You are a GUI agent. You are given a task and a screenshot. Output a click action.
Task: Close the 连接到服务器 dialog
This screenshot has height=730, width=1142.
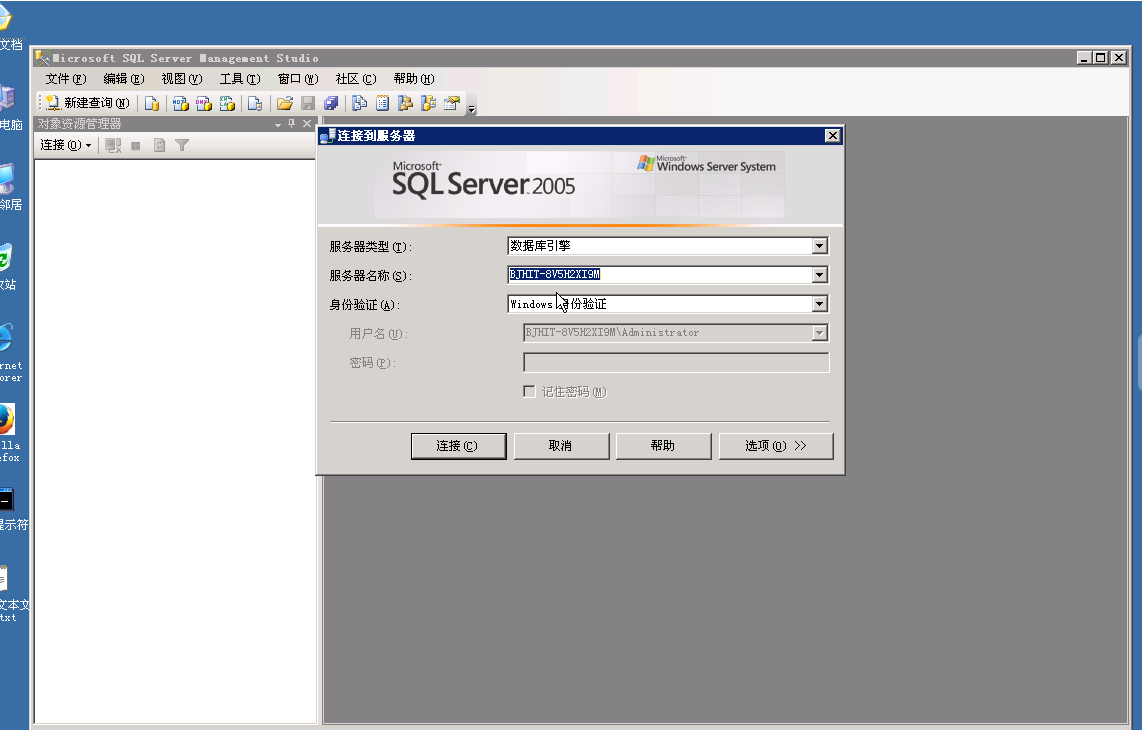[832, 136]
